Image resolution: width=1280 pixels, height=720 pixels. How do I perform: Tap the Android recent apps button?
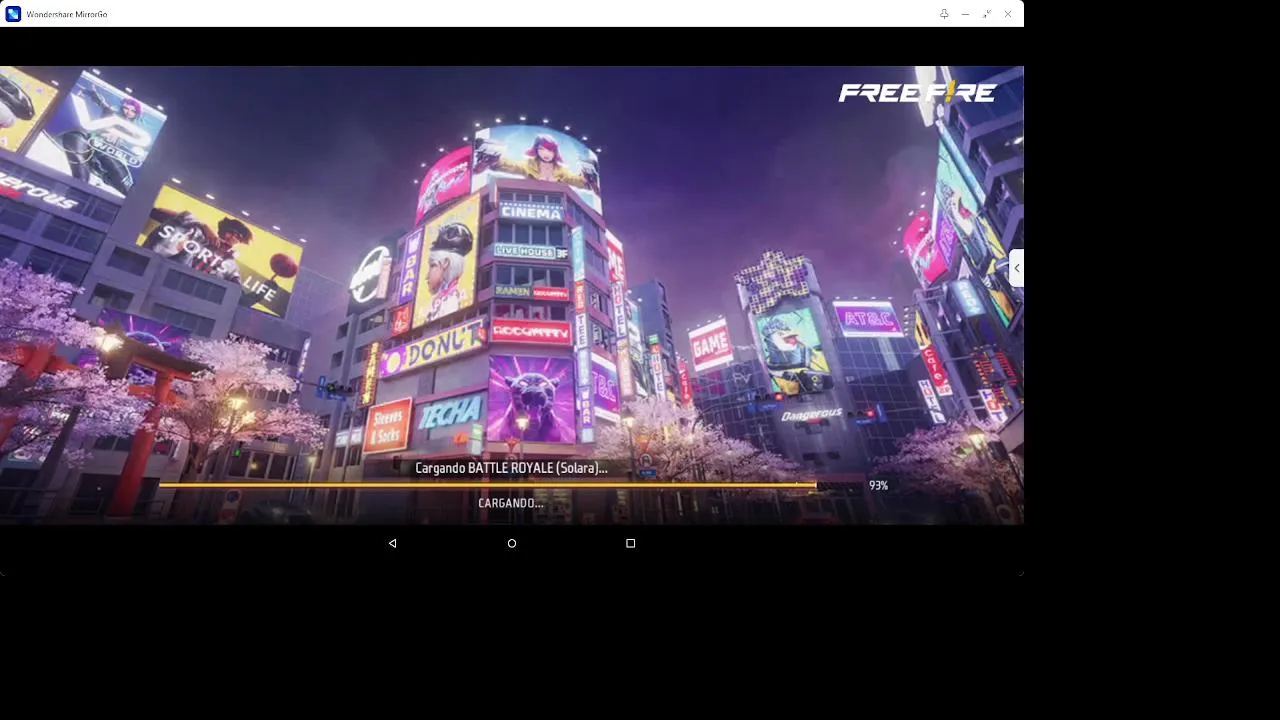(x=630, y=543)
